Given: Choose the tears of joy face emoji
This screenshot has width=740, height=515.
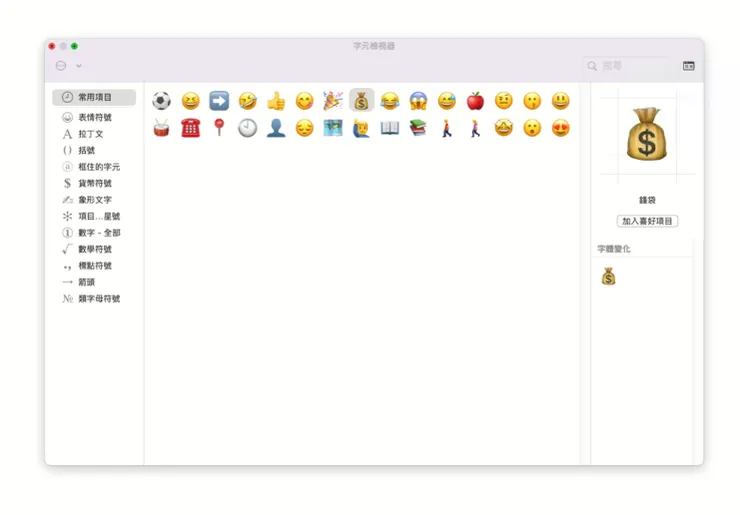Looking at the screenshot, I should coord(390,101).
